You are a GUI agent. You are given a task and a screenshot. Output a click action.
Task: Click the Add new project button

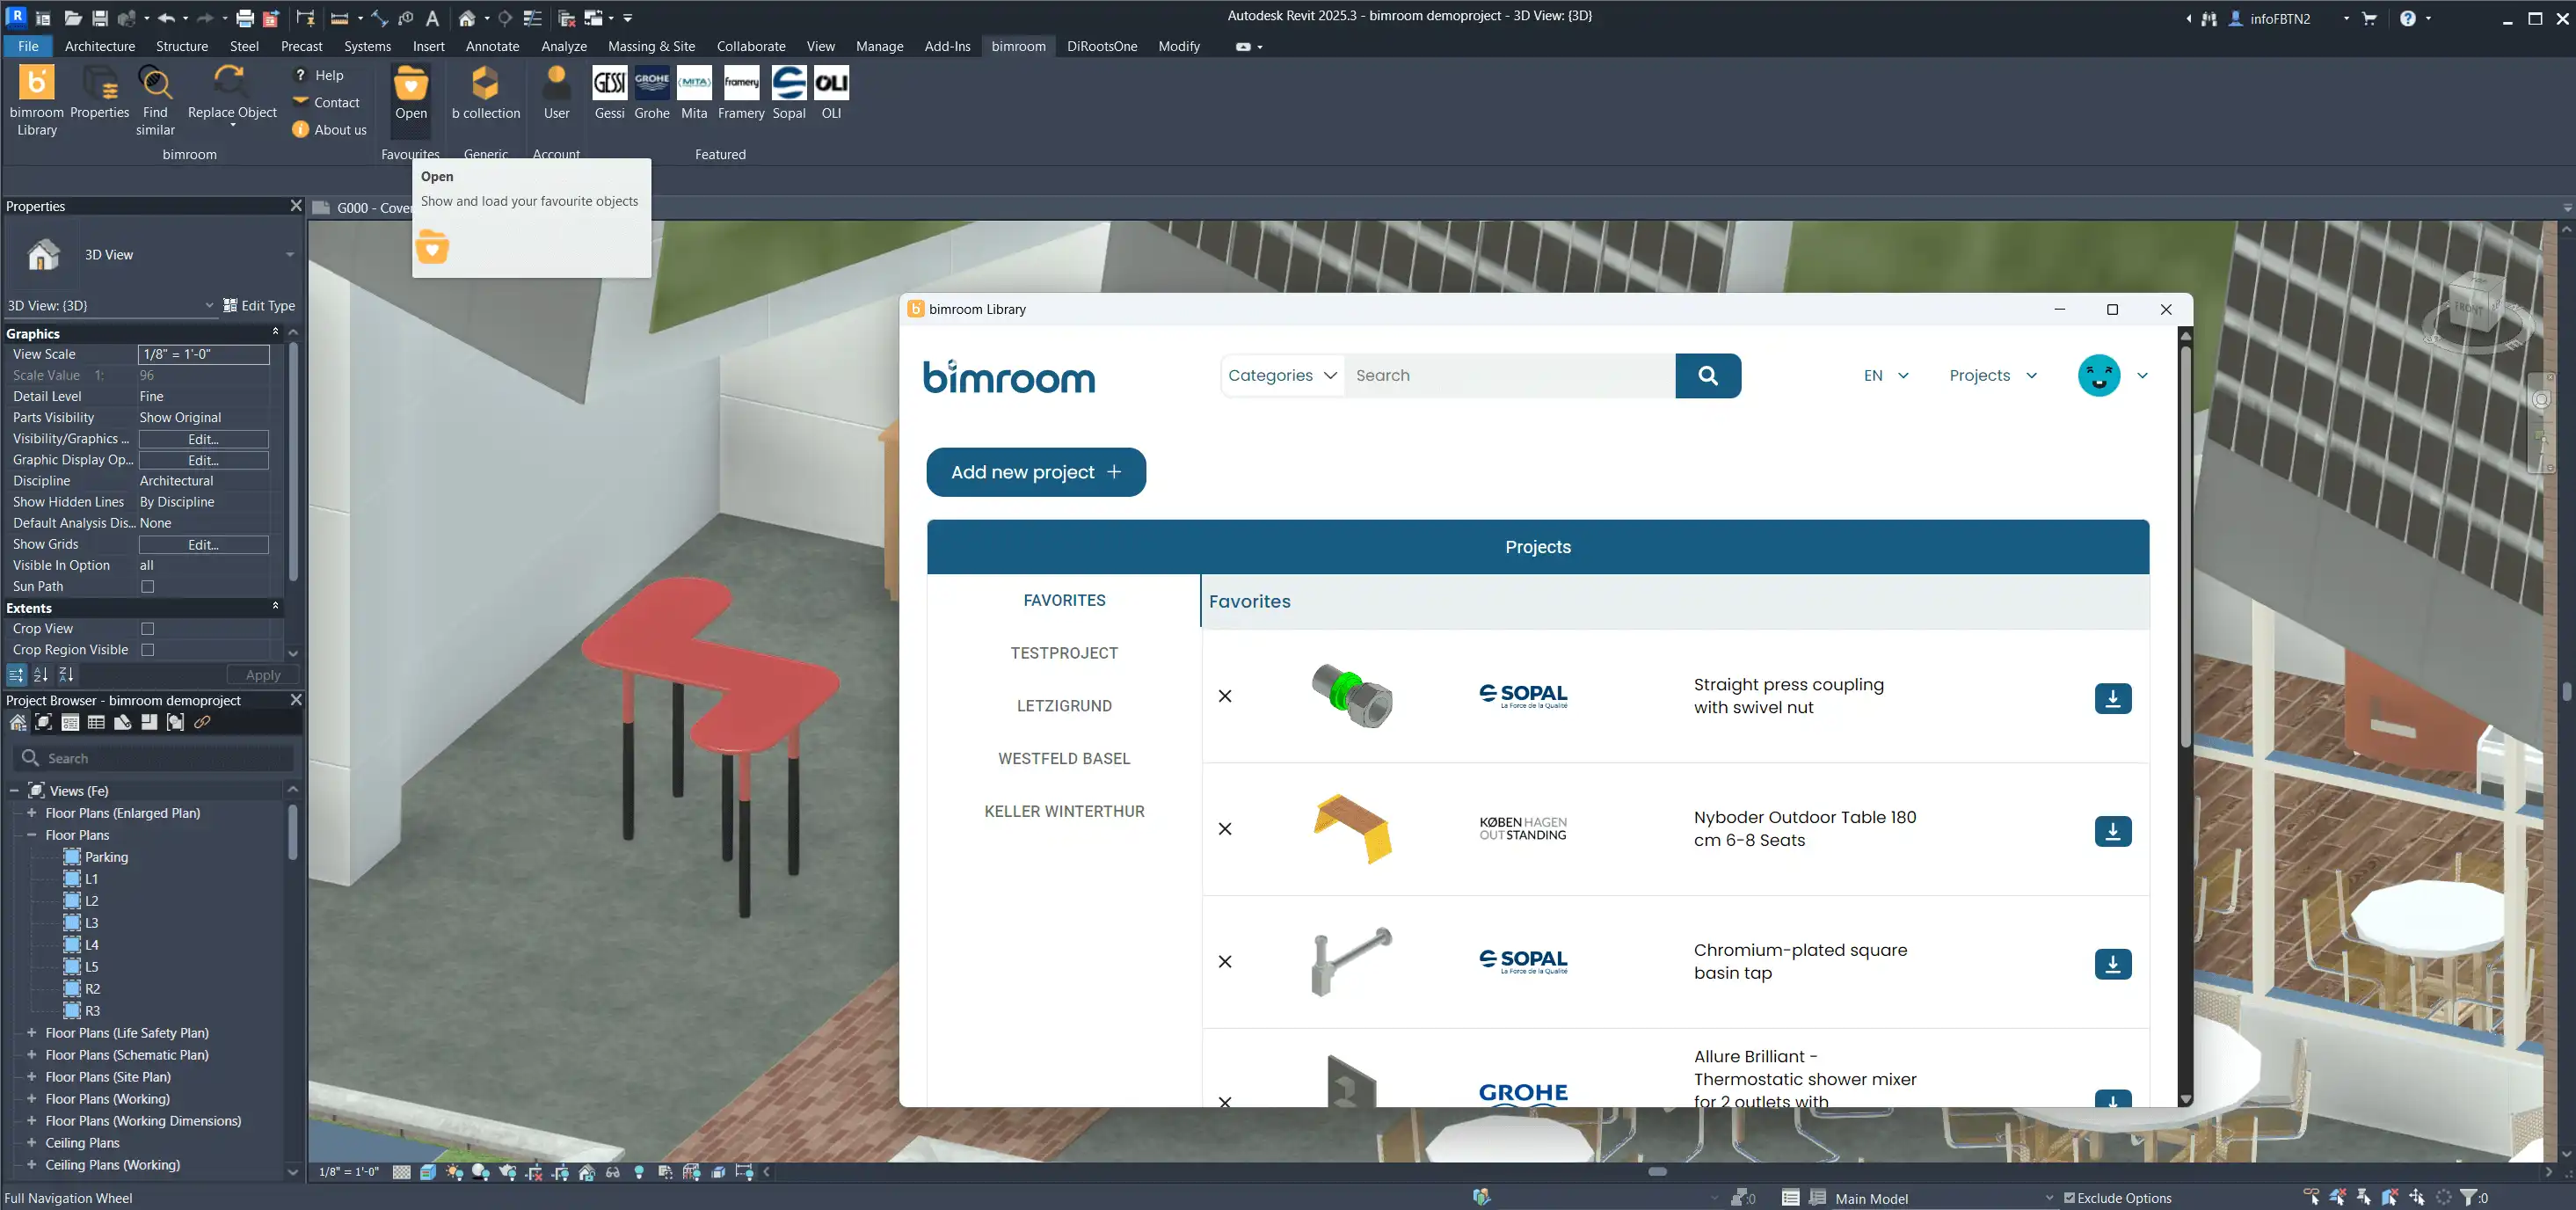click(x=1035, y=472)
